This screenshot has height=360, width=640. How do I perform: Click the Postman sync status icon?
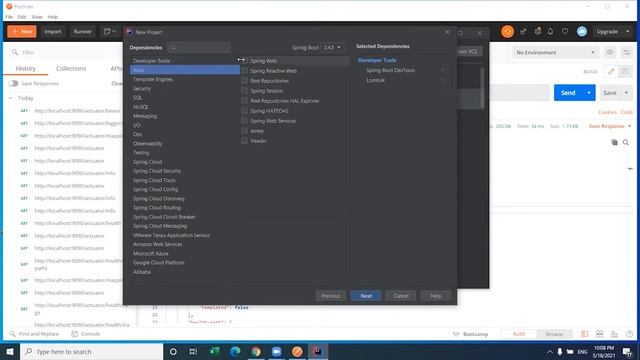click(x=507, y=31)
